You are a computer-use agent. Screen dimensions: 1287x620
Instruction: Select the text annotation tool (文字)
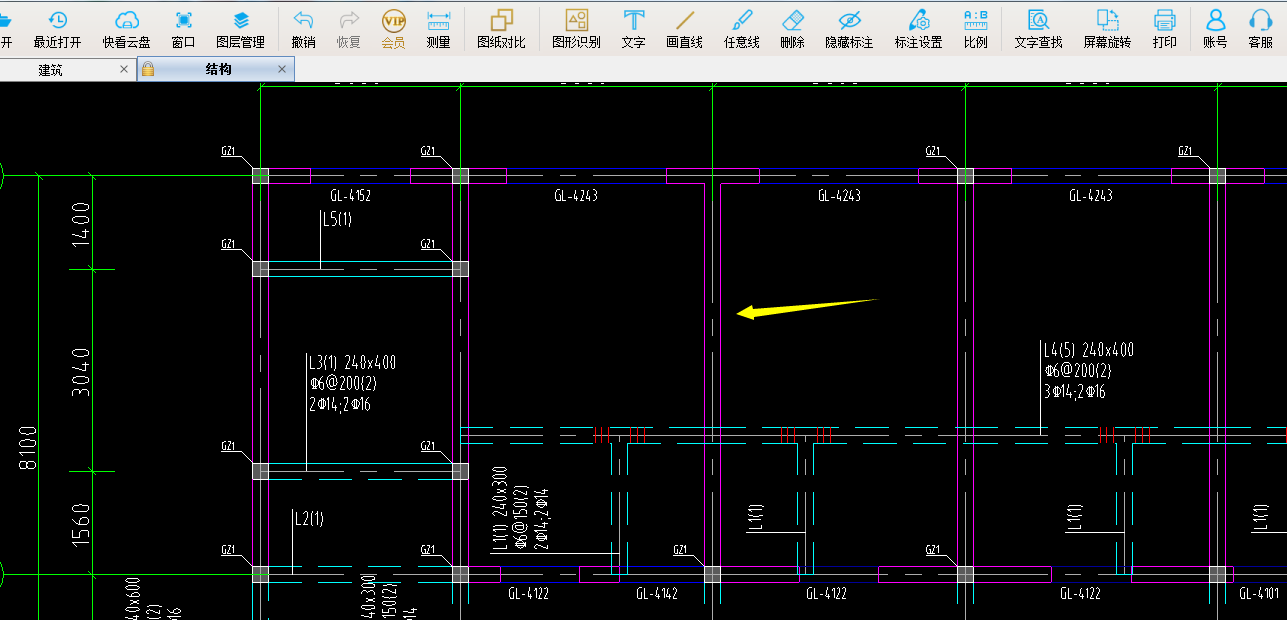(x=633, y=28)
